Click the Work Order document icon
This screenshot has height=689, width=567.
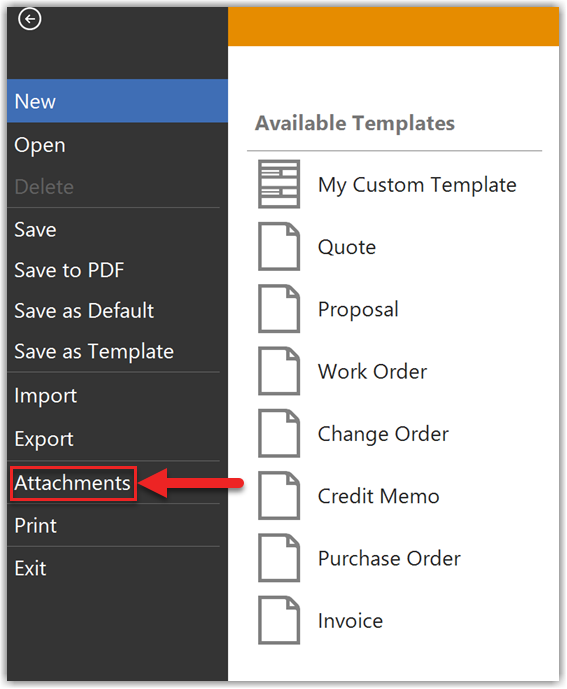pos(279,371)
